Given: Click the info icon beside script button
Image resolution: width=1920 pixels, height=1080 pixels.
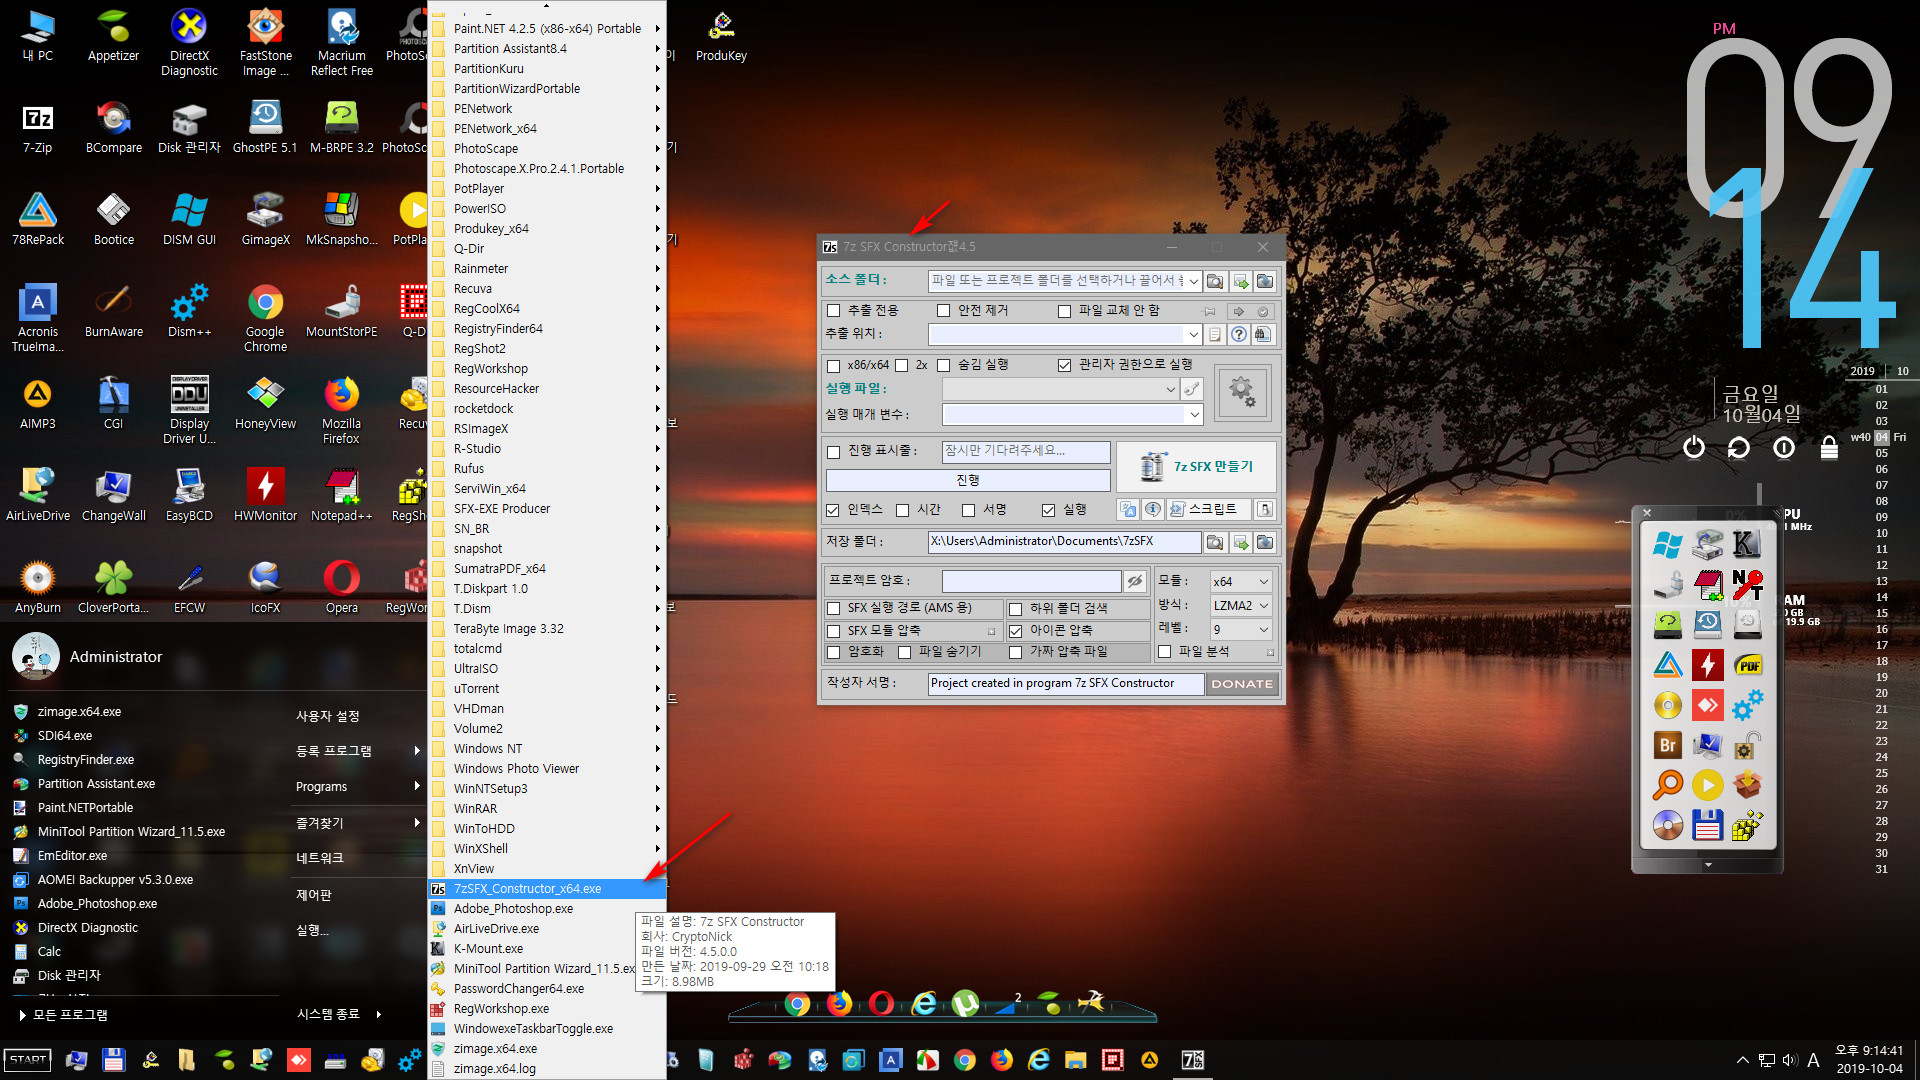Looking at the screenshot, I should [1153, 510].
